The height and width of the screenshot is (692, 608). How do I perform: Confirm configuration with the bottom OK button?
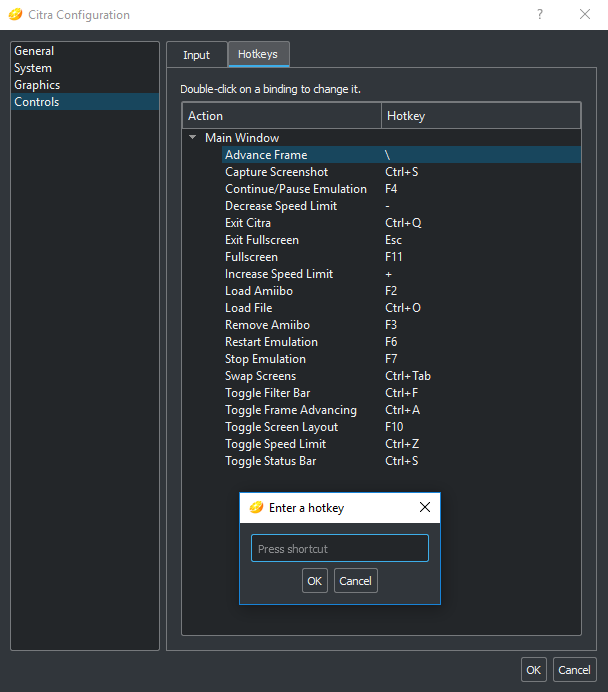click(533, 670)
